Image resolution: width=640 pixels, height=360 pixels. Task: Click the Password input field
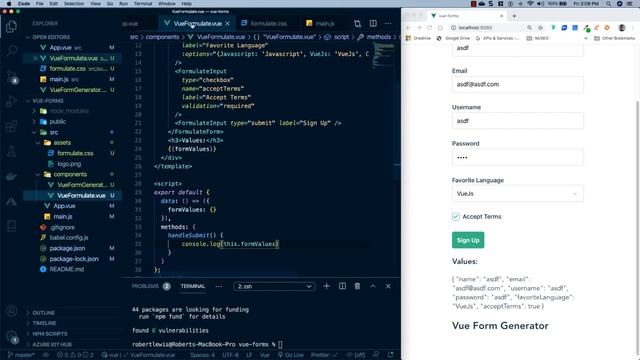(x=518, y=157)
